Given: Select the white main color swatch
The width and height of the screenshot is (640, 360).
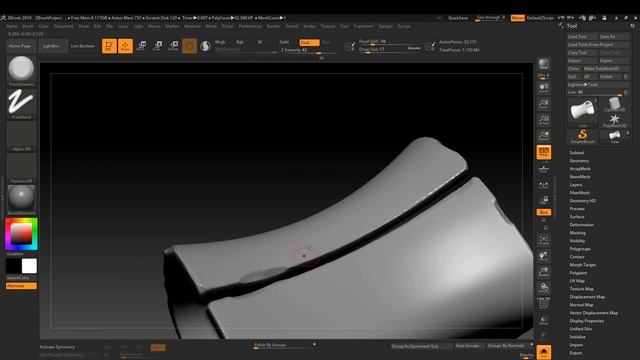Looking at the screenshot, I should tap(29, 266).
